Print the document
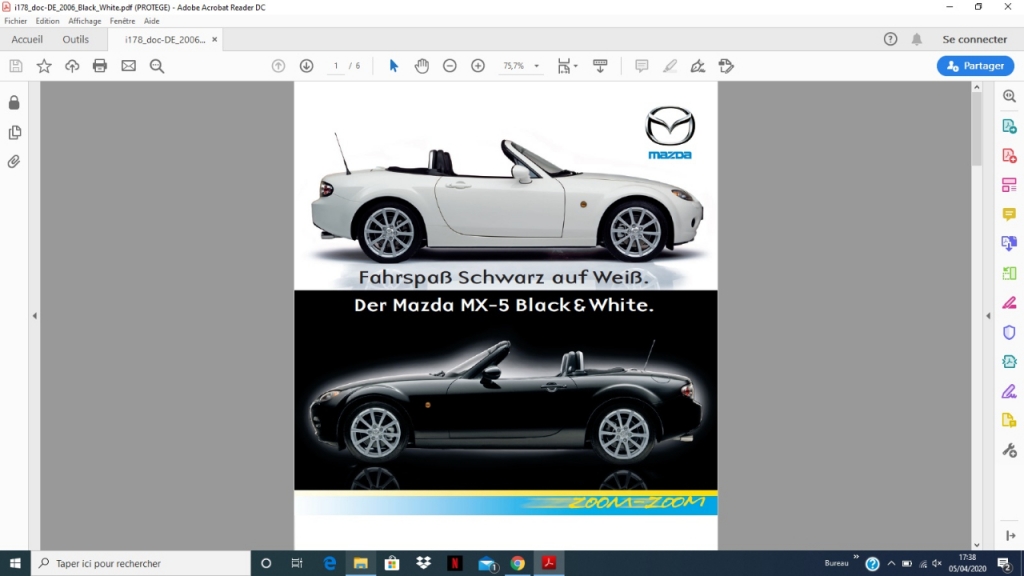The height and width of the screenshot is (576, 1024). [100, 66]
